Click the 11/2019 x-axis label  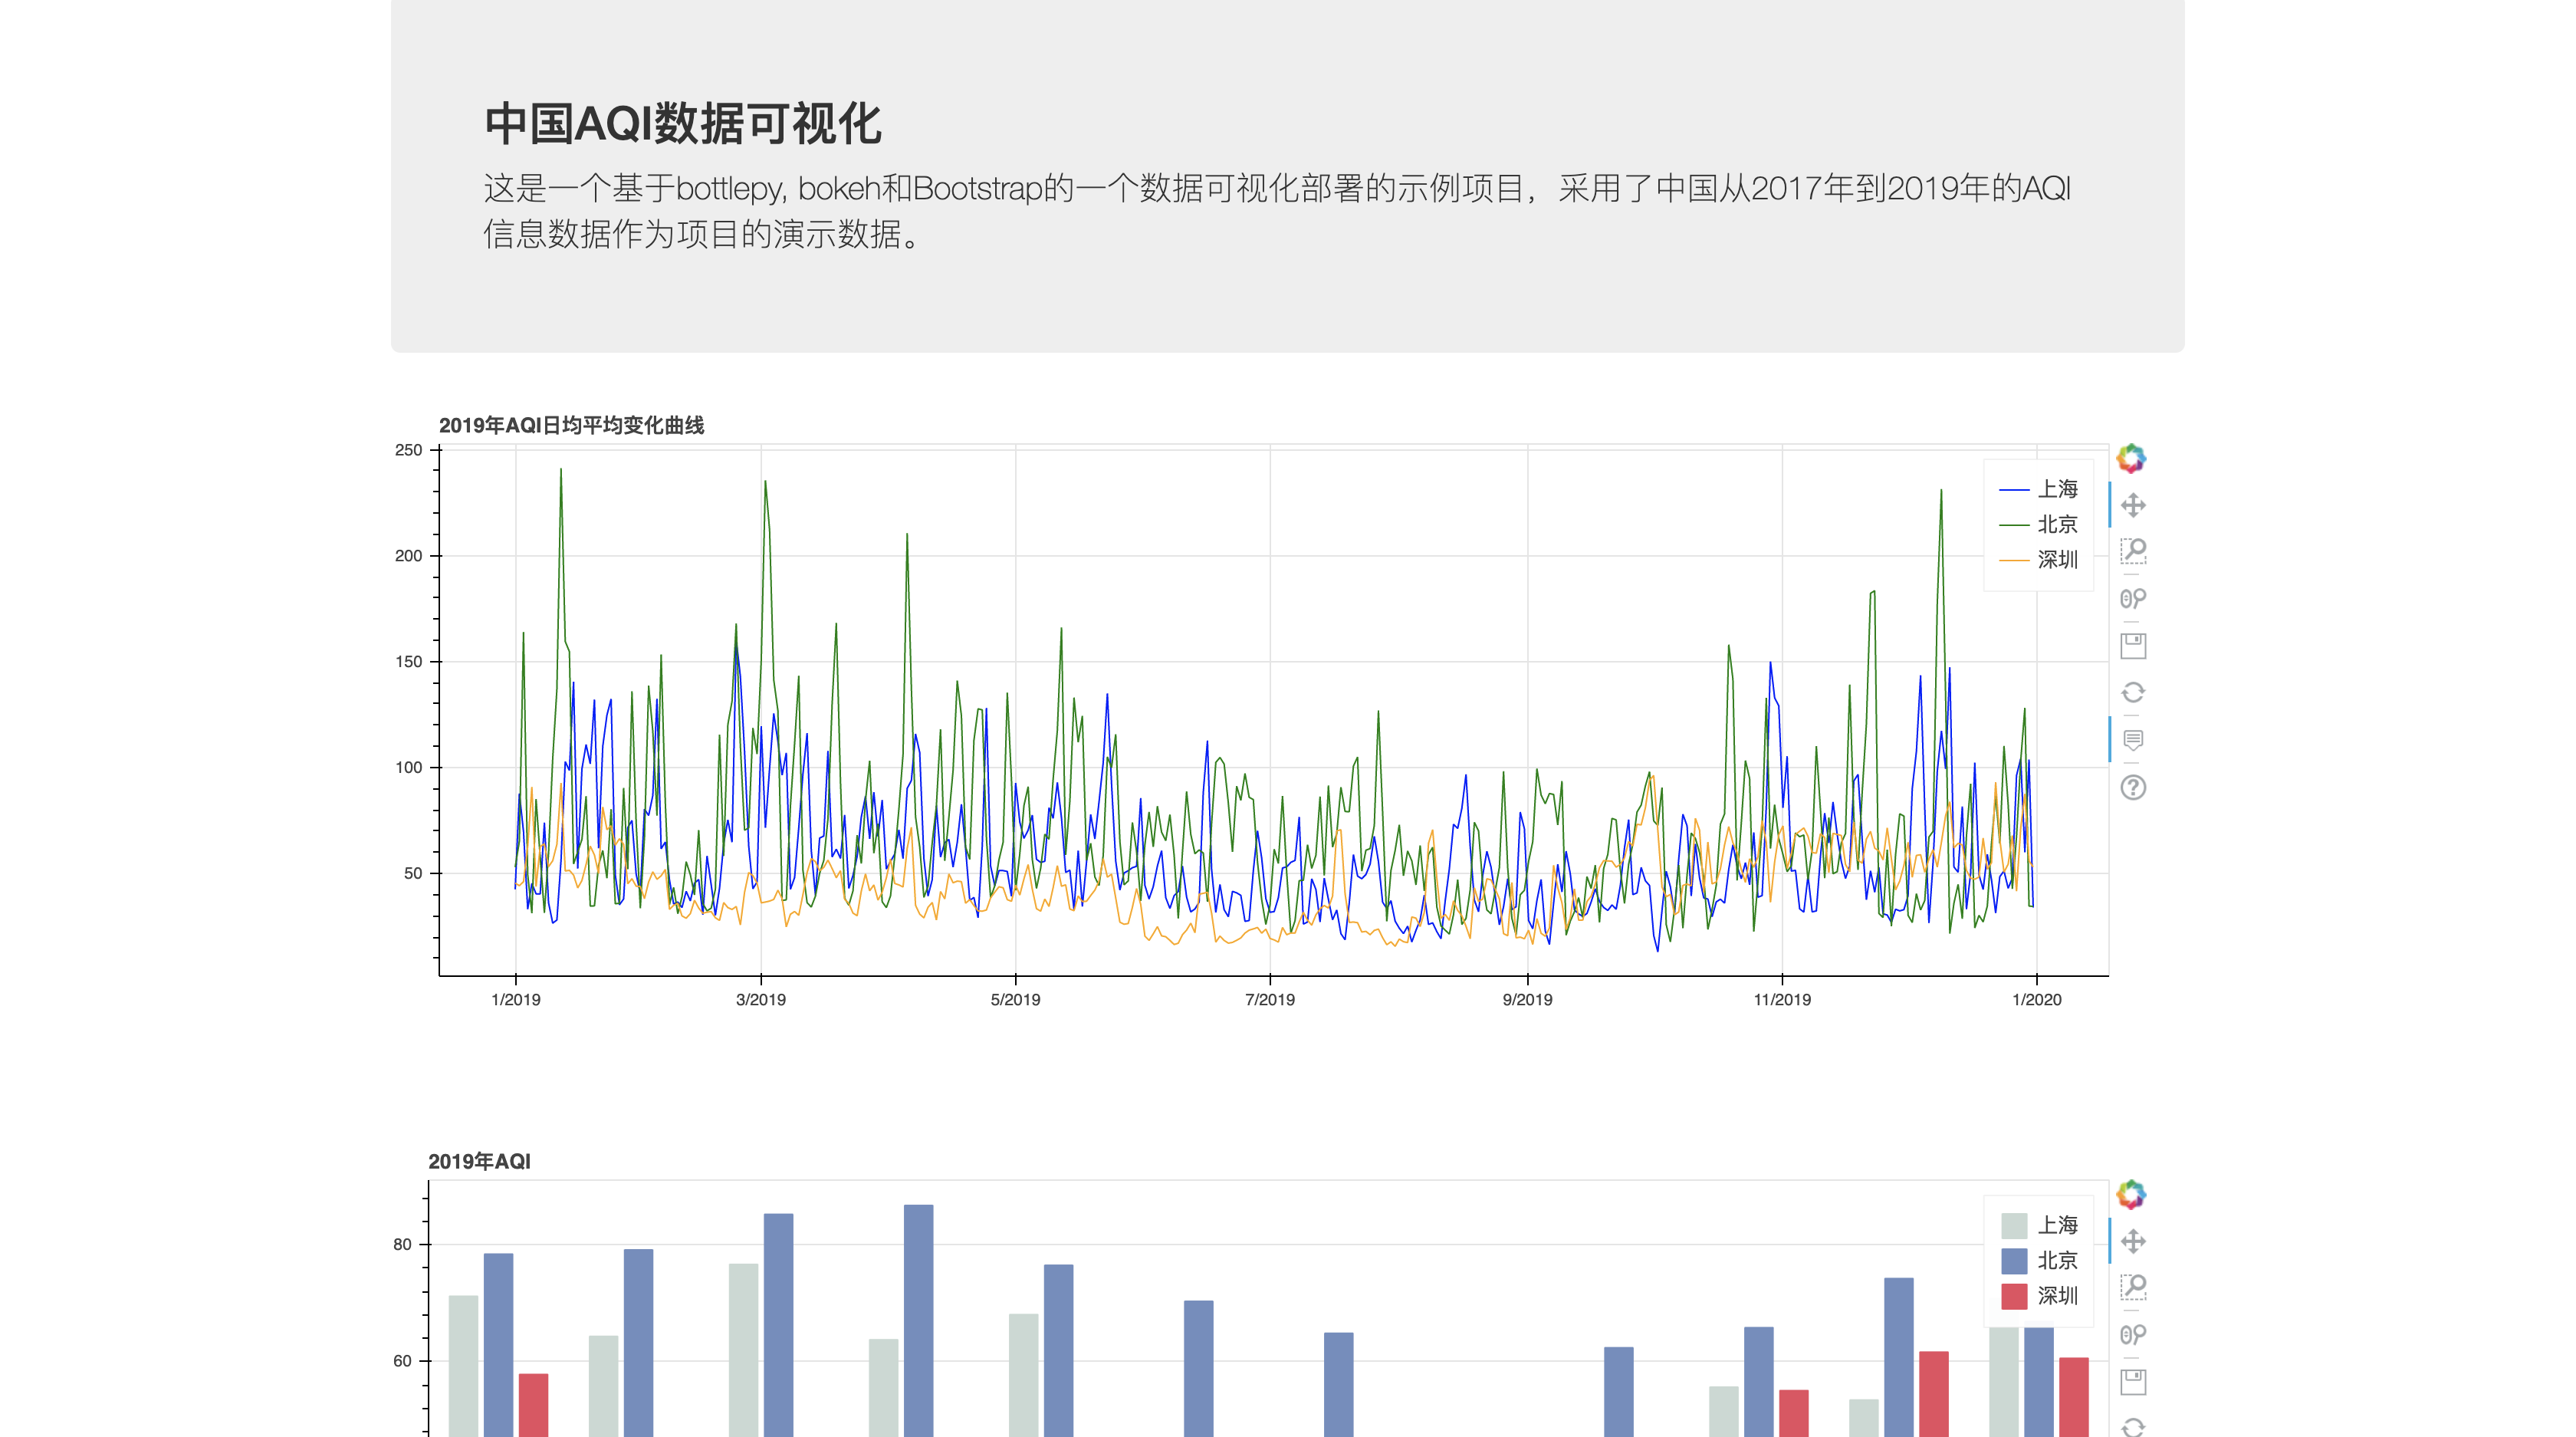[1782, 1000]
